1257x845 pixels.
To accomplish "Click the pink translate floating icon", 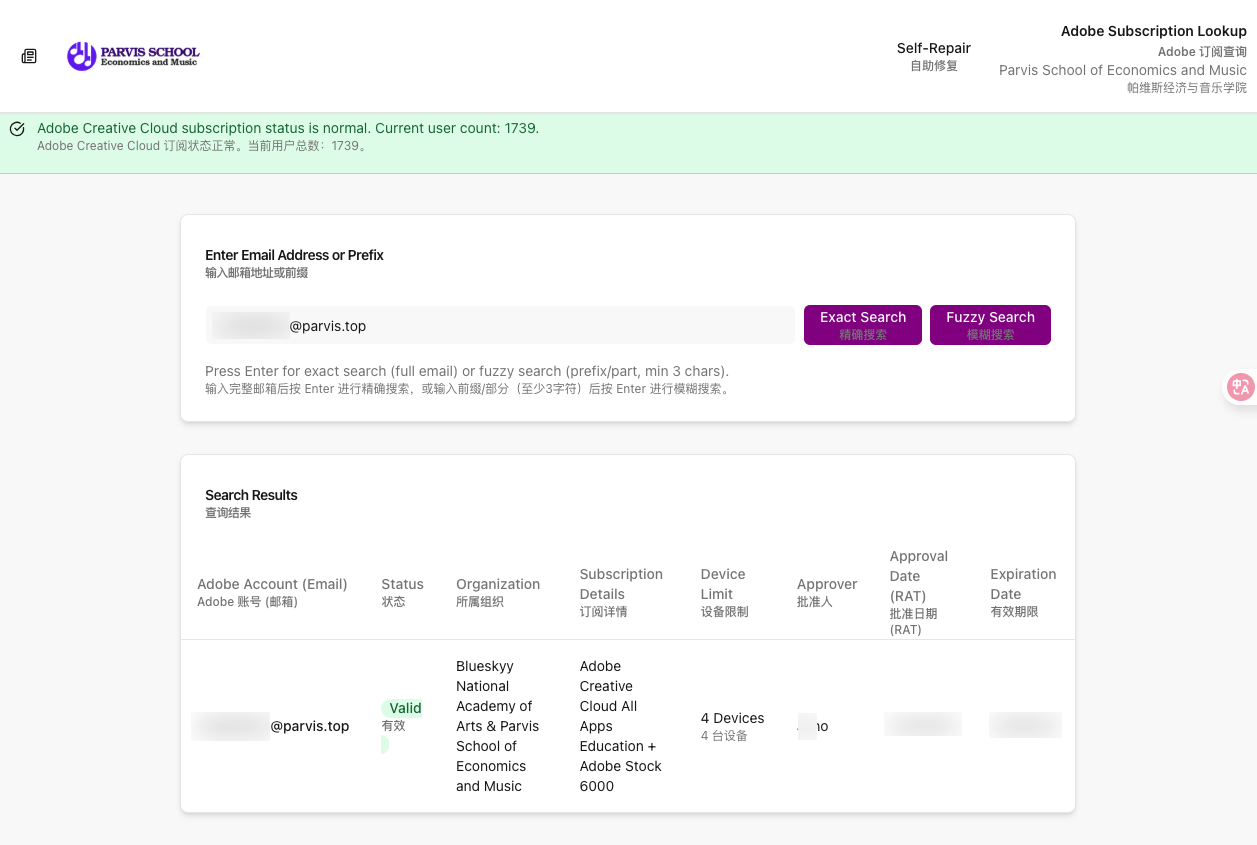I will pyautogui.click(x=1241, y=387).
